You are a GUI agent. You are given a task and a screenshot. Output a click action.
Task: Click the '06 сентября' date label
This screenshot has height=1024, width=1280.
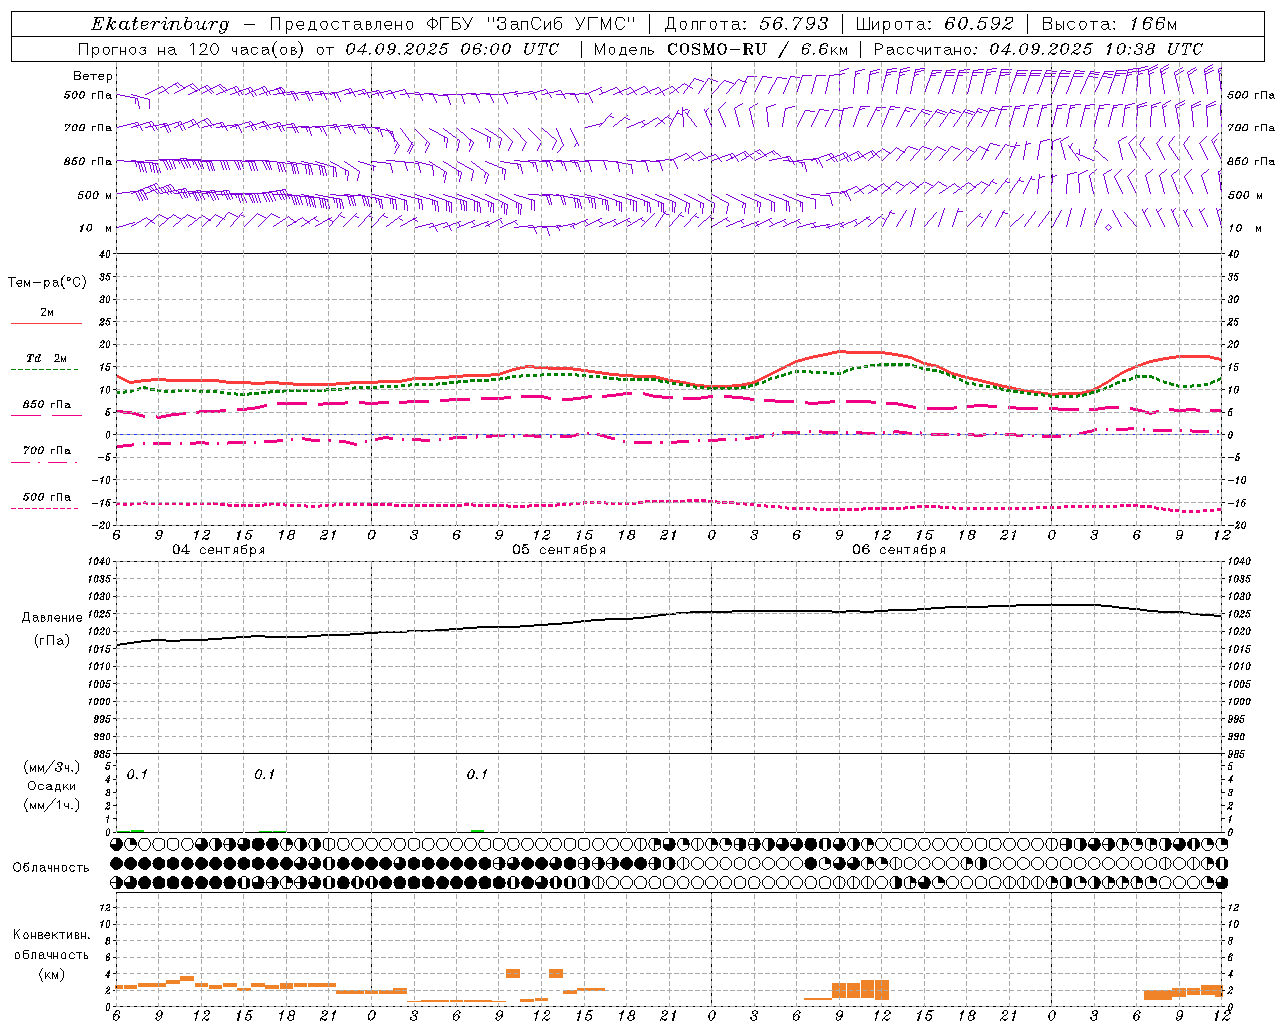pos(899,550)
